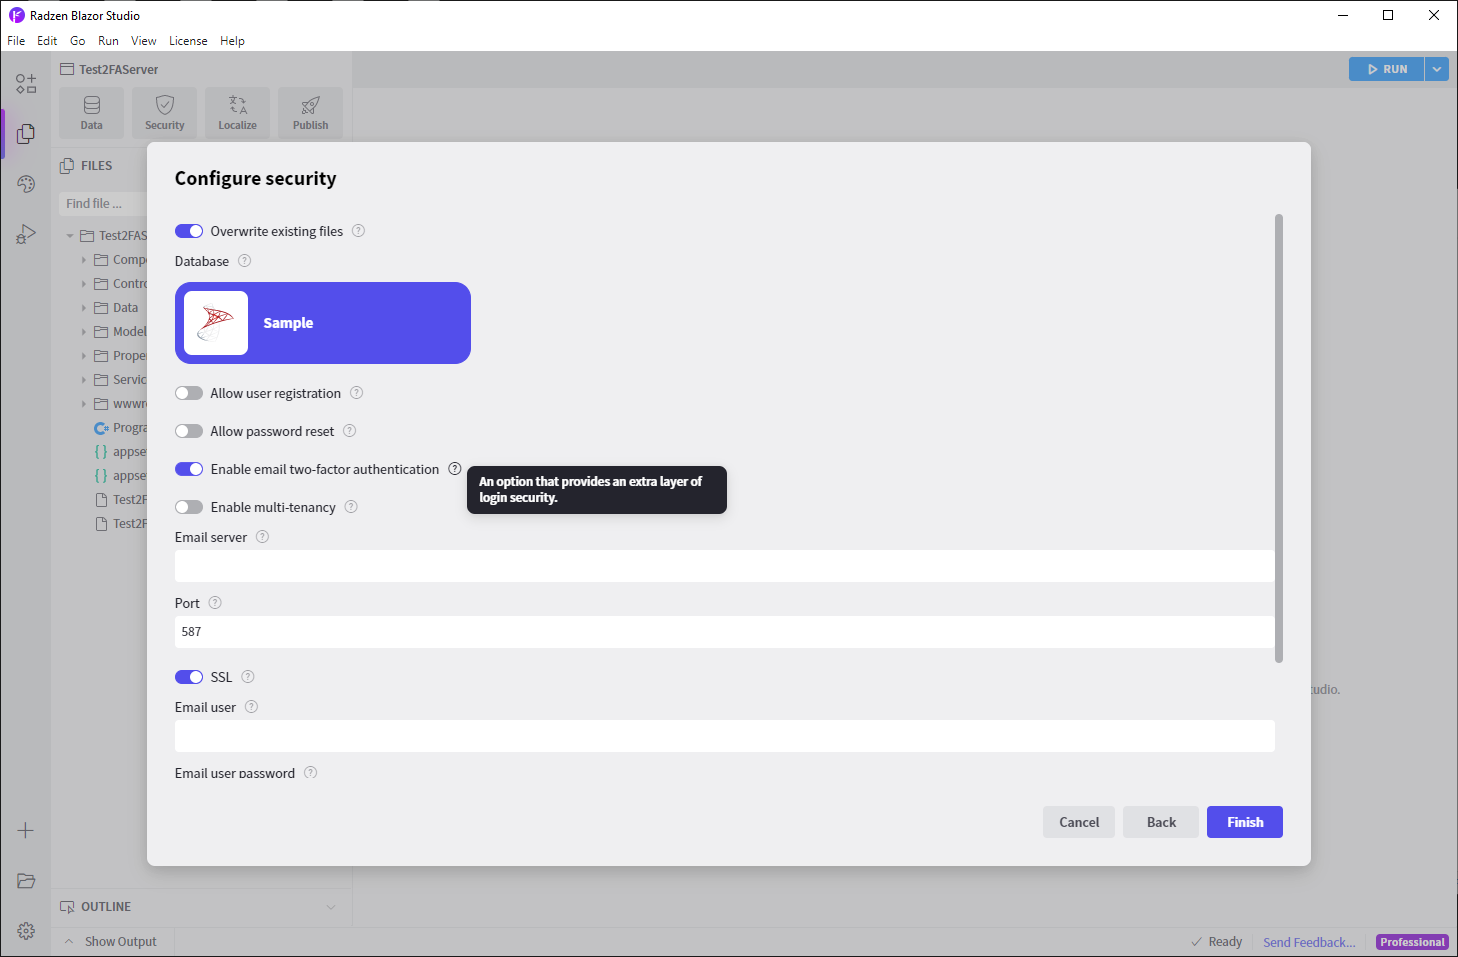Expand the wwwroot folder

click(84, 404)
